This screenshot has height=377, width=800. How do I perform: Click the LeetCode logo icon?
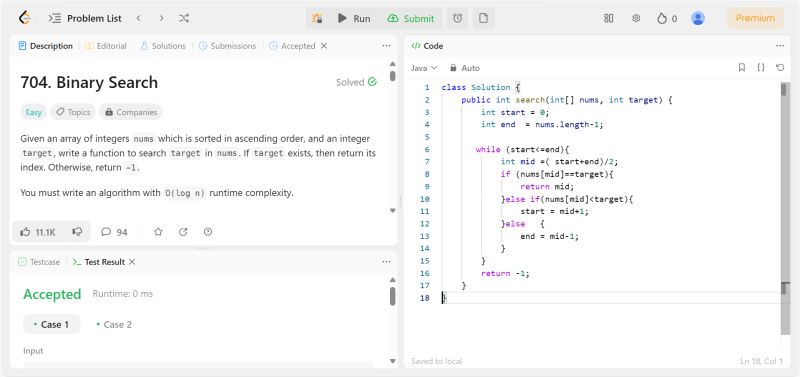24,18
